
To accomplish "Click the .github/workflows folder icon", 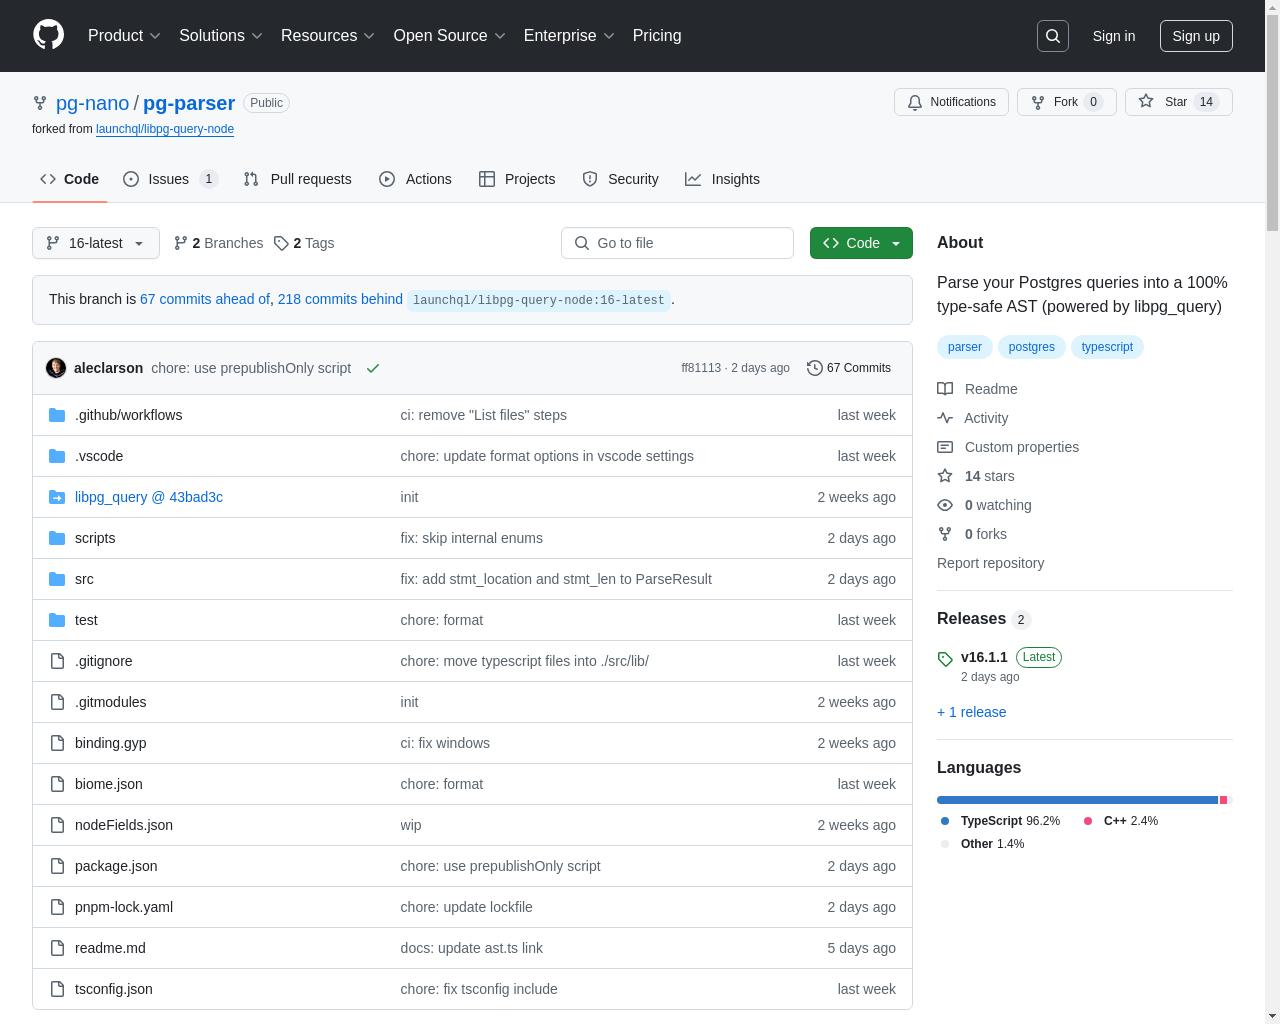I will [x=57, y=415].
